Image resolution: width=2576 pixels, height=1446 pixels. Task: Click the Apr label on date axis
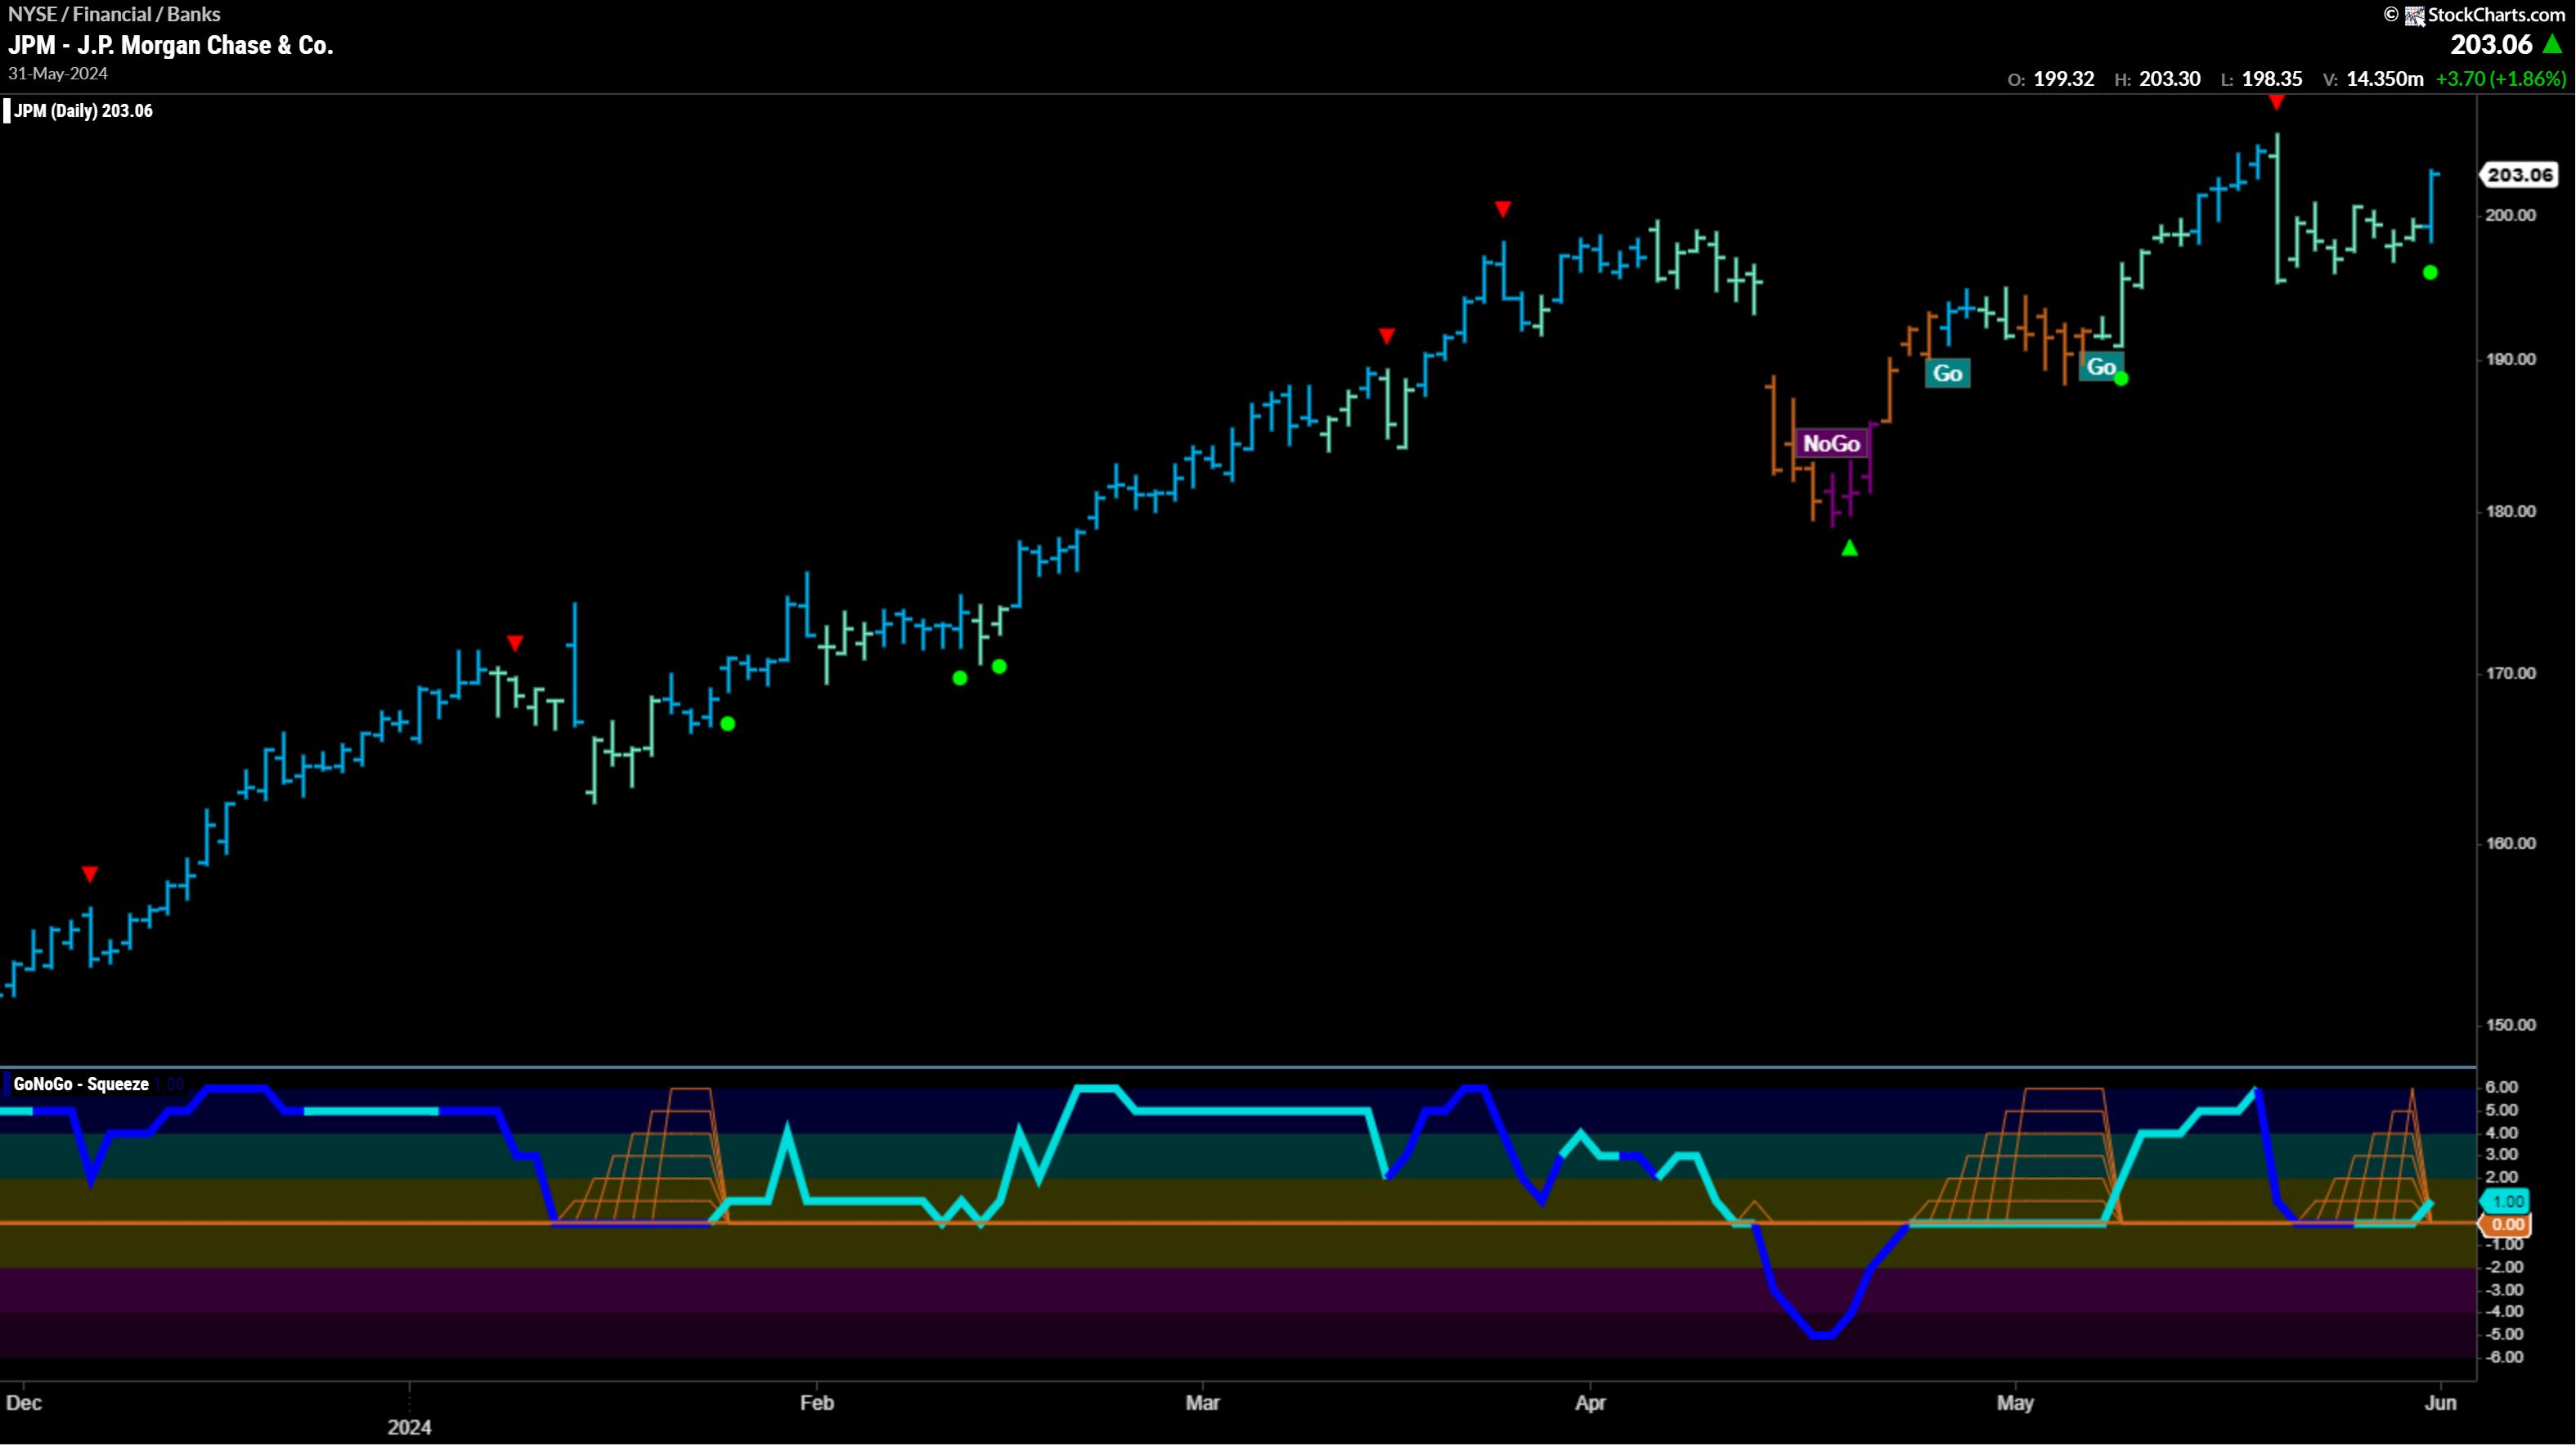pyautogui.click(x=1590, y=1403)
